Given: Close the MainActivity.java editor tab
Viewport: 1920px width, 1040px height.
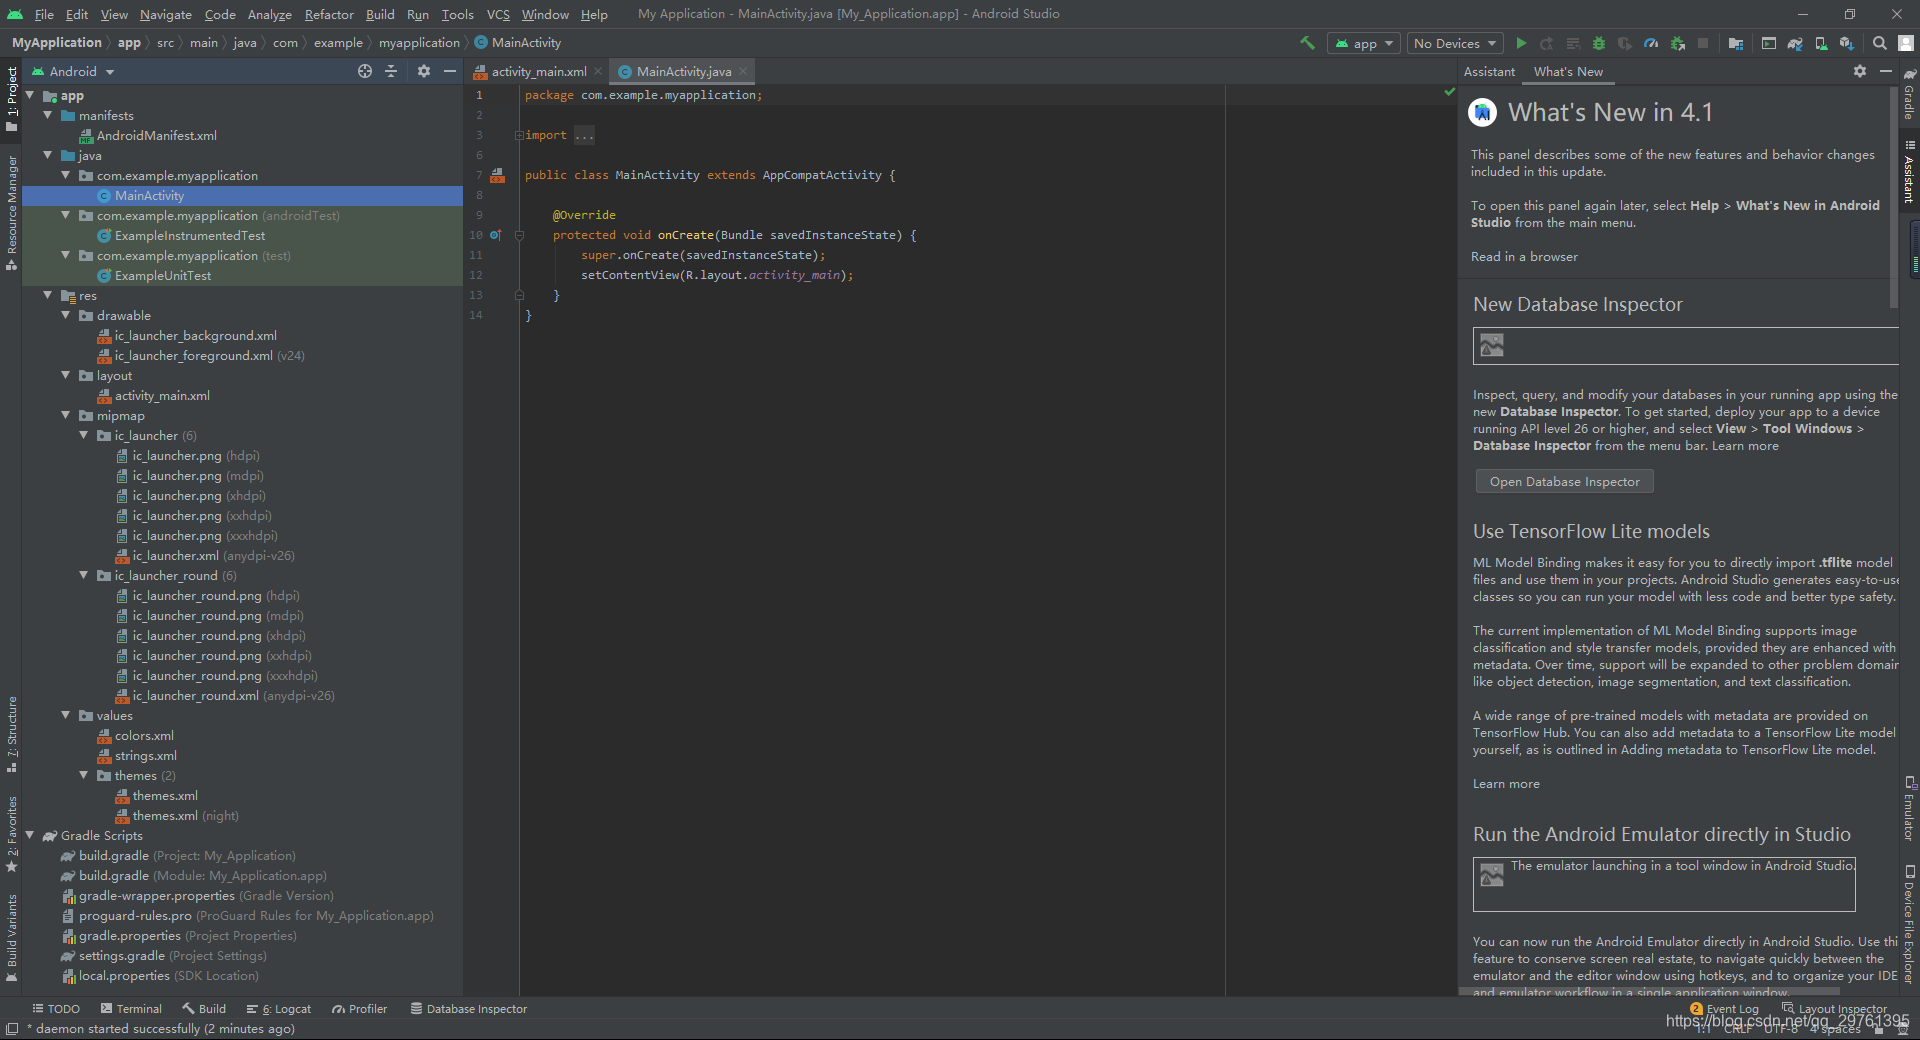Looking at the screenshot, I should [x=743, y=71].
